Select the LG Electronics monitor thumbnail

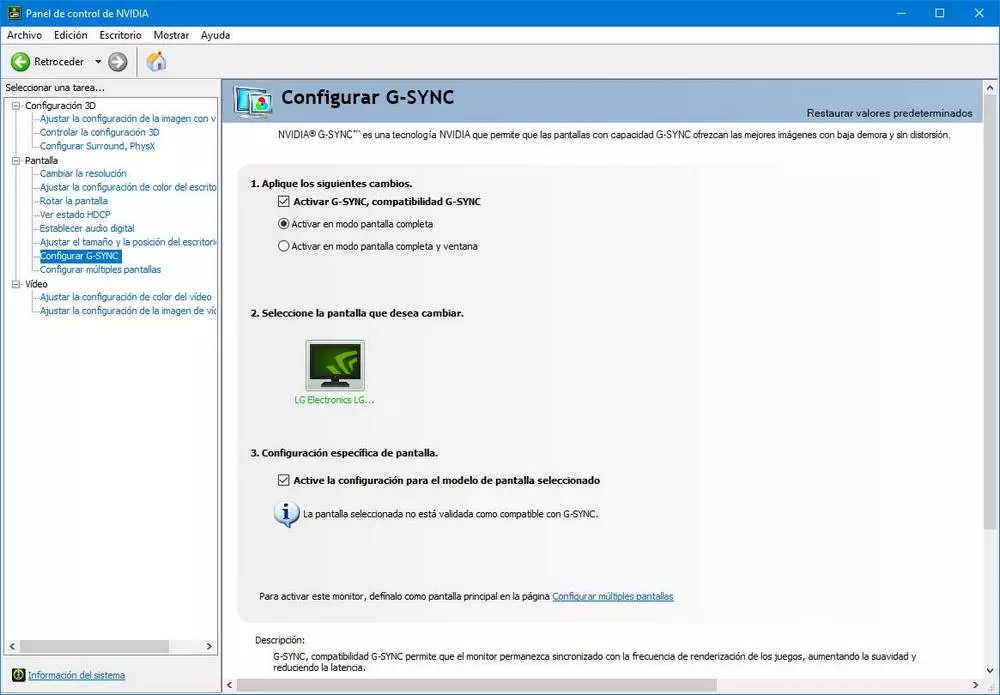(335, 365)
